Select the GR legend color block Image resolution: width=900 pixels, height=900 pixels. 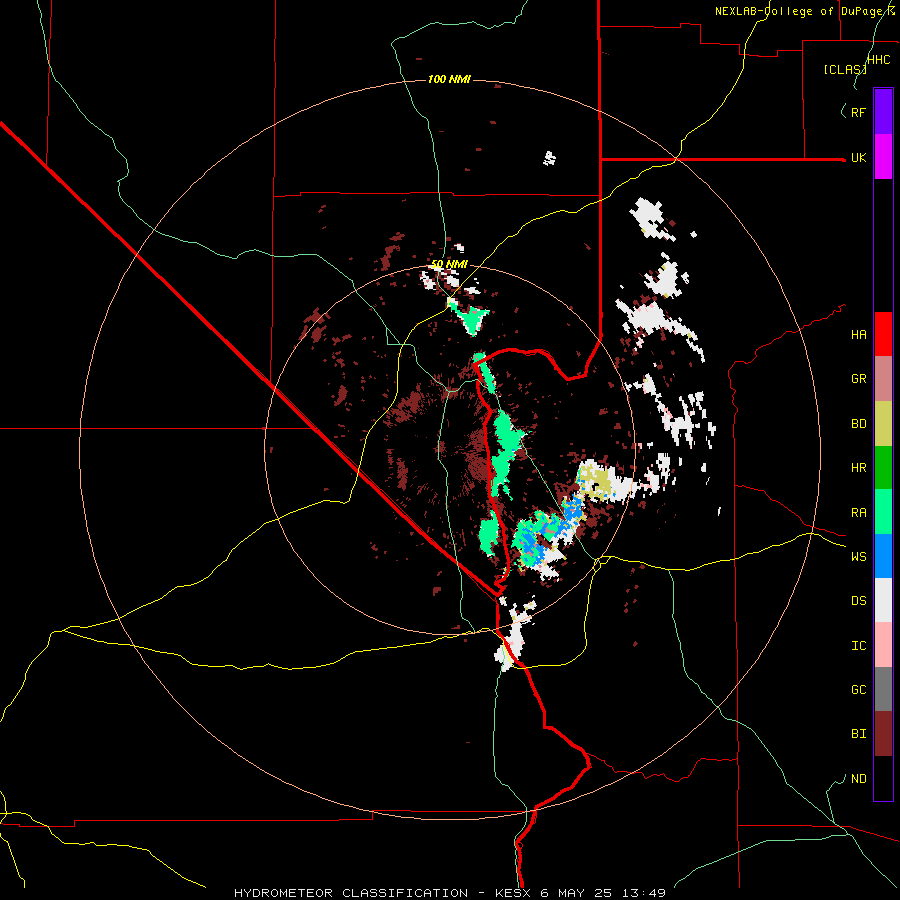point(883,379)
